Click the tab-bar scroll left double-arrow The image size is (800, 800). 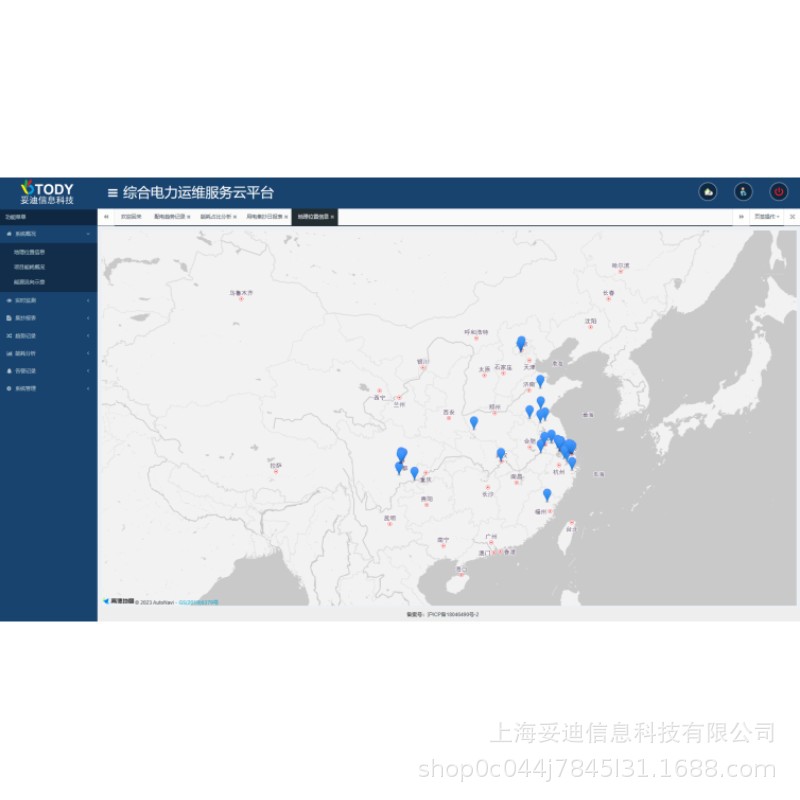coord(106,217)
